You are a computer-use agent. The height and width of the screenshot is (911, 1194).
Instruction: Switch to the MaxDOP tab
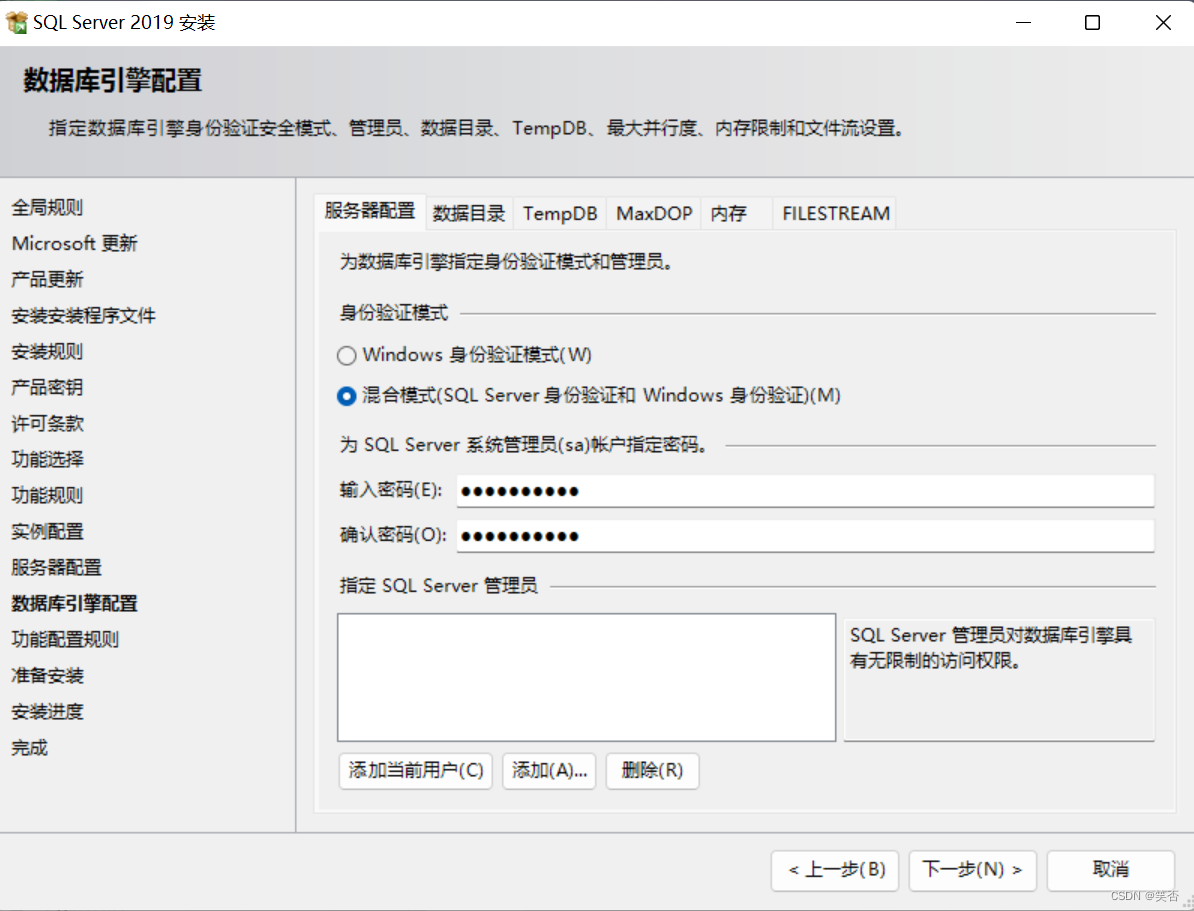[x=654, y=213]
